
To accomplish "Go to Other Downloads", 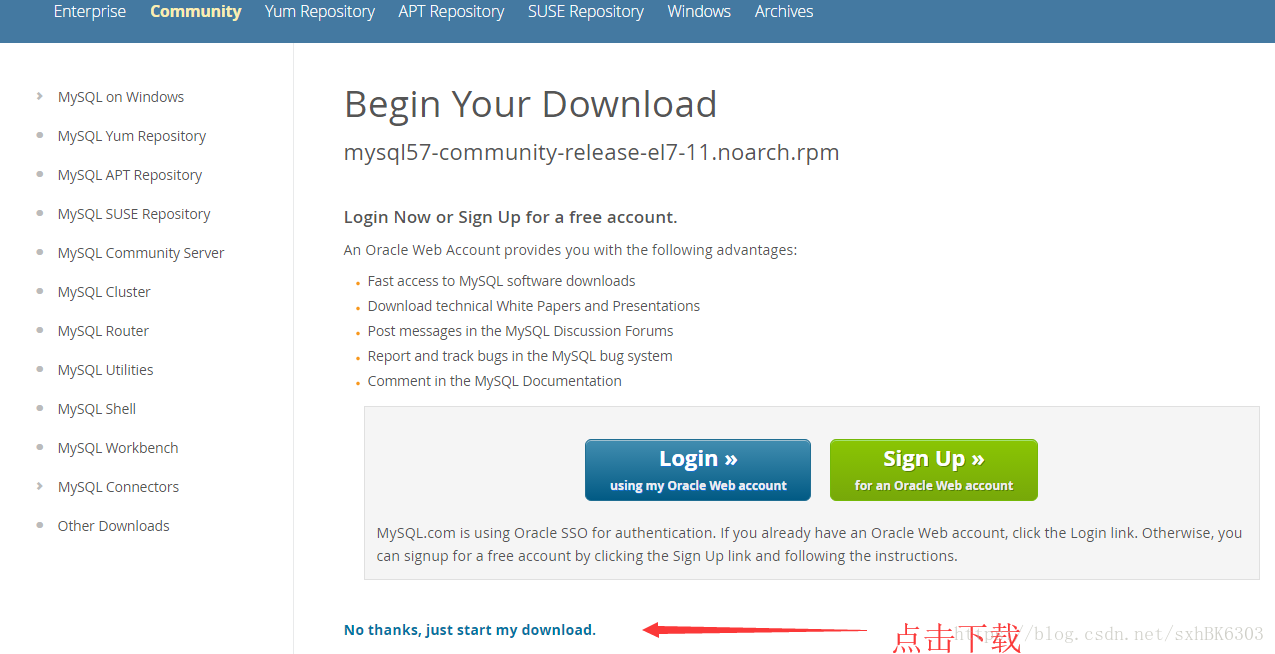I will tap(114, 526).
